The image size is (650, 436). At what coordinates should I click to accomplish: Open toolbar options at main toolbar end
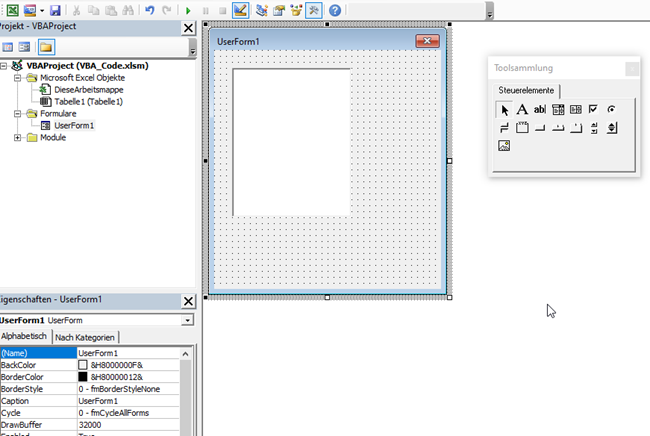(490, 10)
